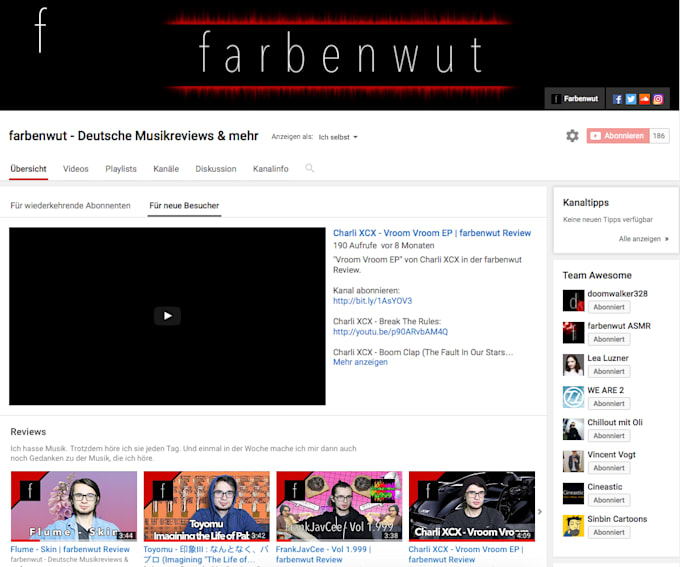Click the doomwalker328 channel name
The image size is (680, 567).
pyautogui.click(x=617, y=294)
